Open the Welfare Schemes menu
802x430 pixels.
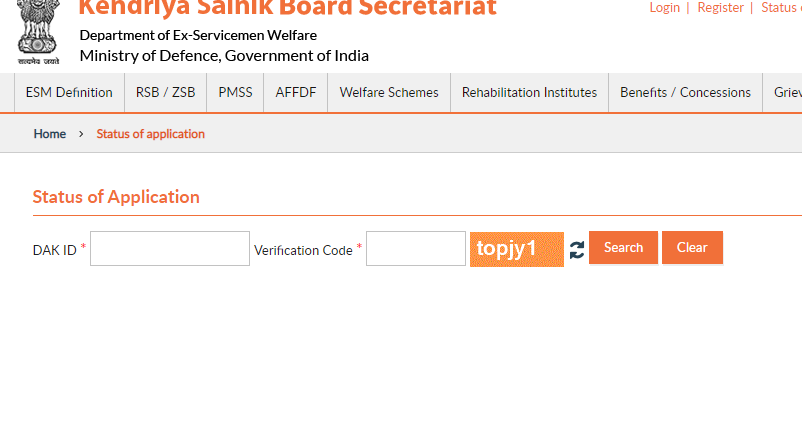[389, 93]
